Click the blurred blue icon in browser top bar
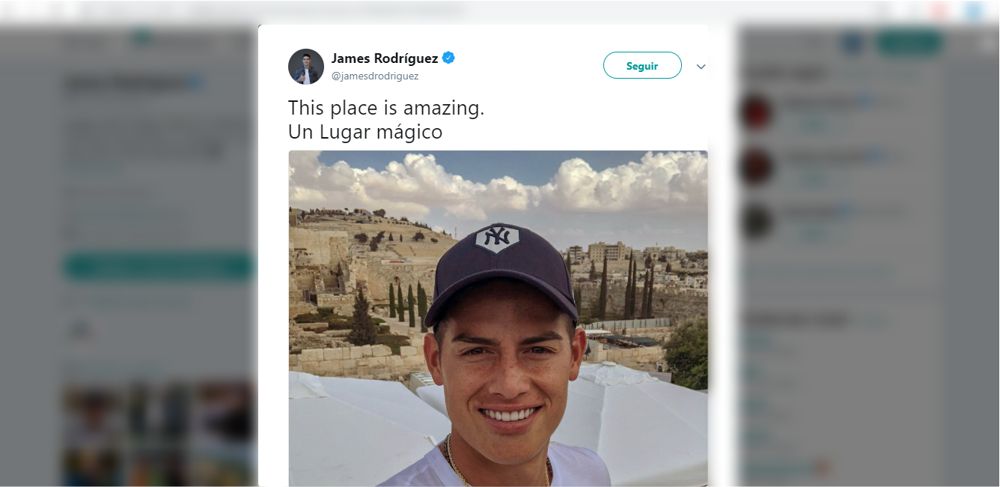This screenshot has height=487, width=1000. pos(974,11)
